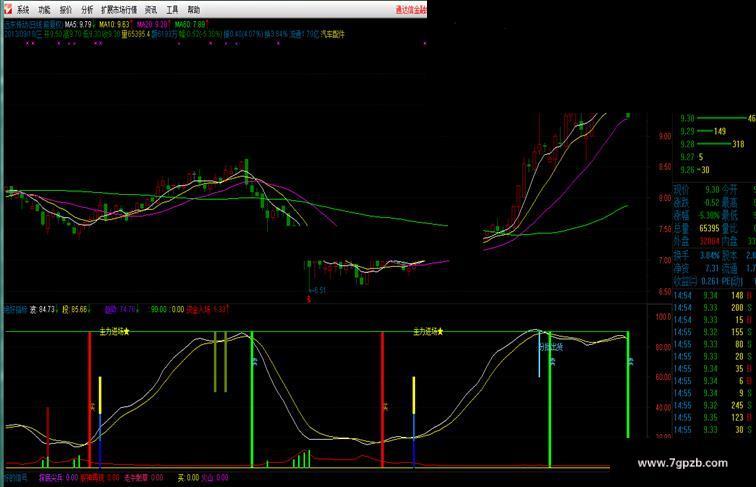The width and height of the screenshot is (756, 487).
Task: Open the 资讯 menu
Action: pyautogui.click(x=151, y=10)
